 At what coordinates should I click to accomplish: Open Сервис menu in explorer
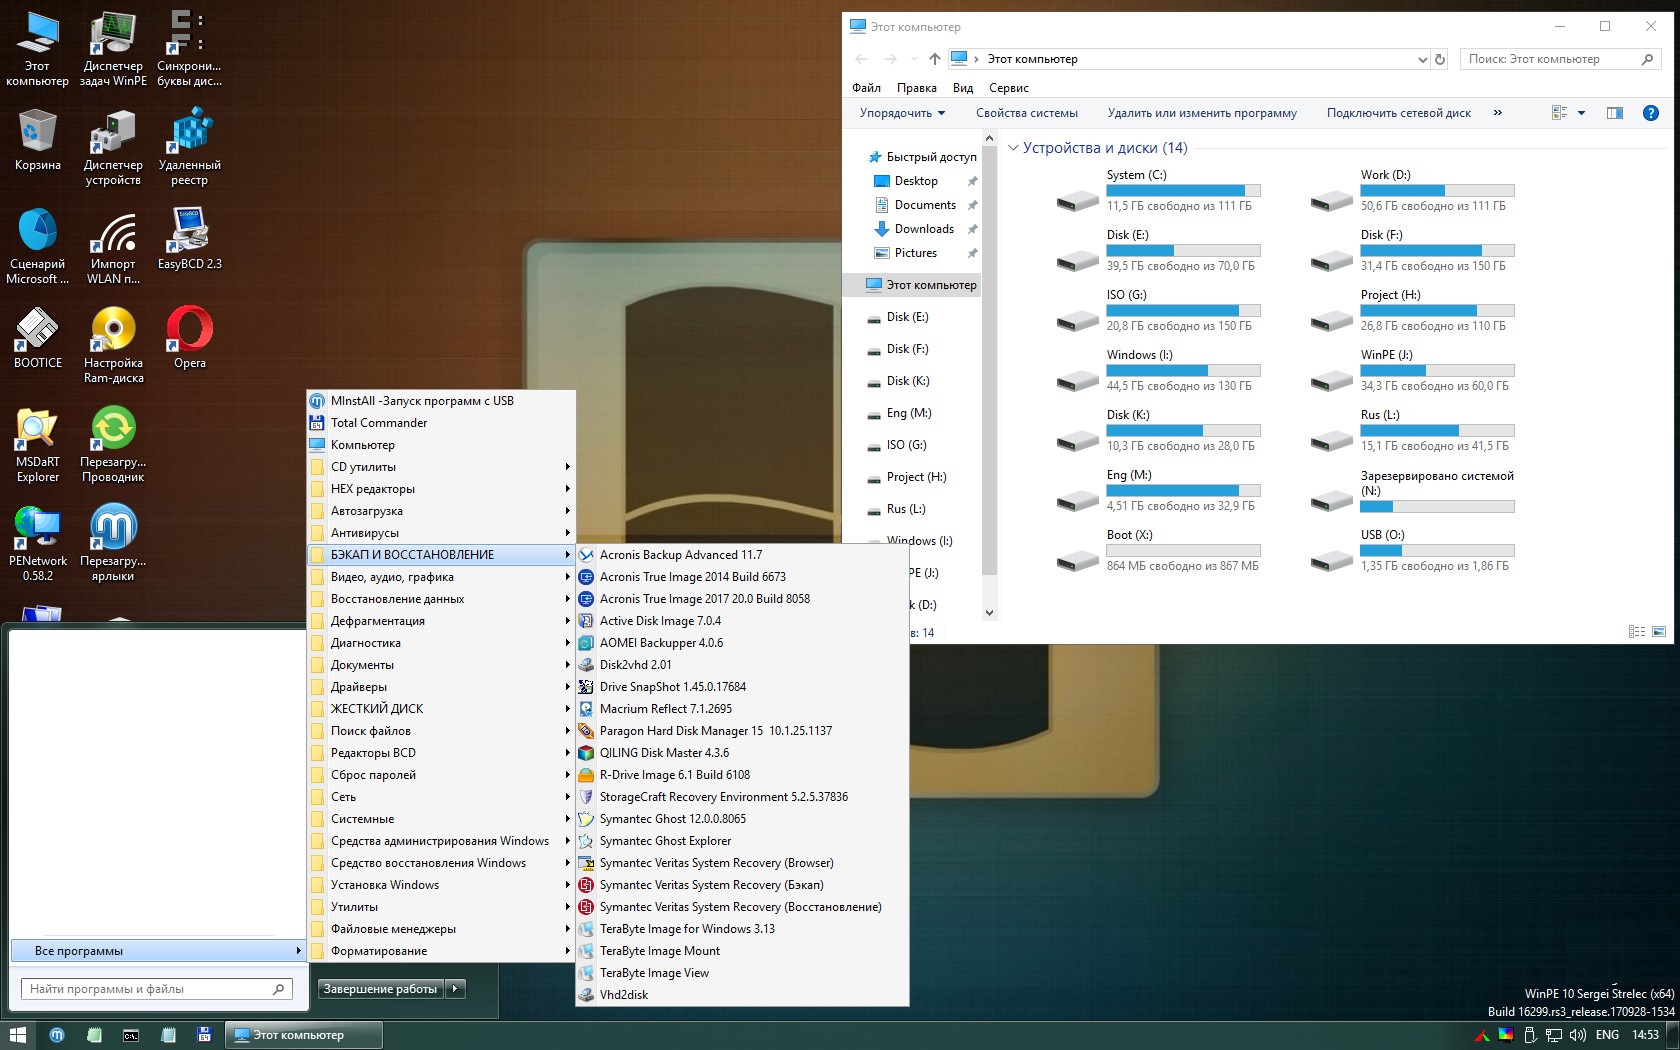pyautogui.click(x=1009, y=88)
